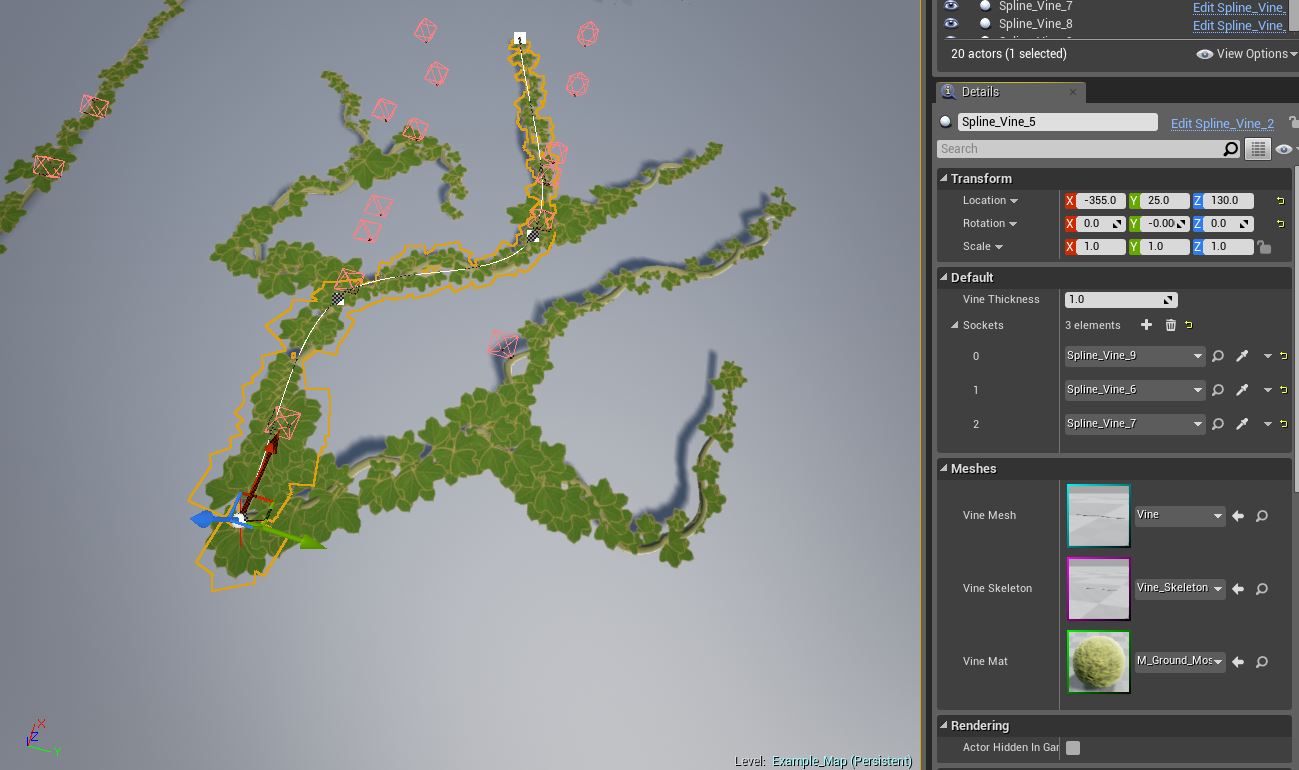
Task: Browse to Vine Skeleton asset
Action: [x=1262, y=589]
